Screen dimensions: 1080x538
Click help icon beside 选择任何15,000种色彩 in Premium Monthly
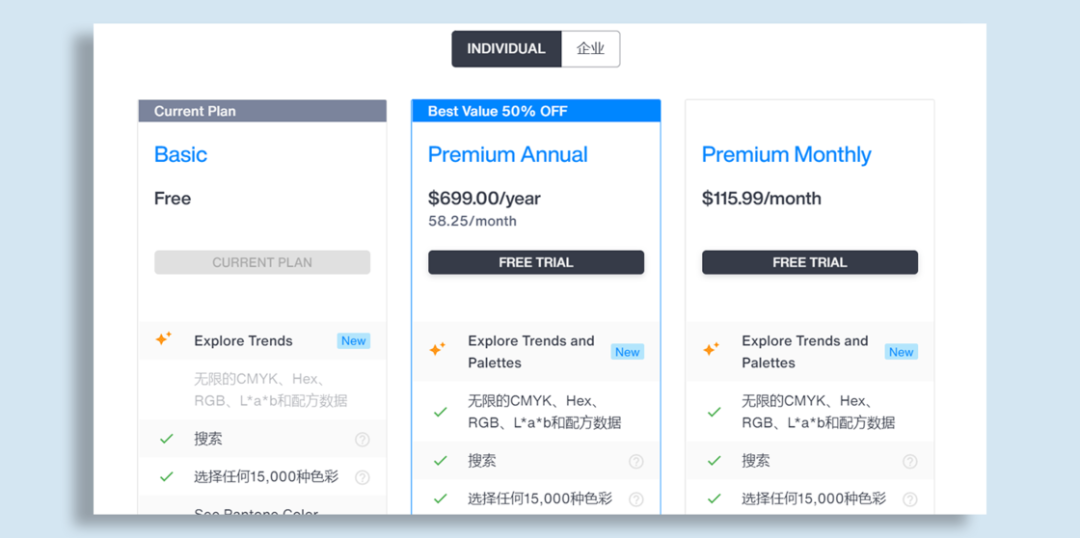(x=910, y=499)
